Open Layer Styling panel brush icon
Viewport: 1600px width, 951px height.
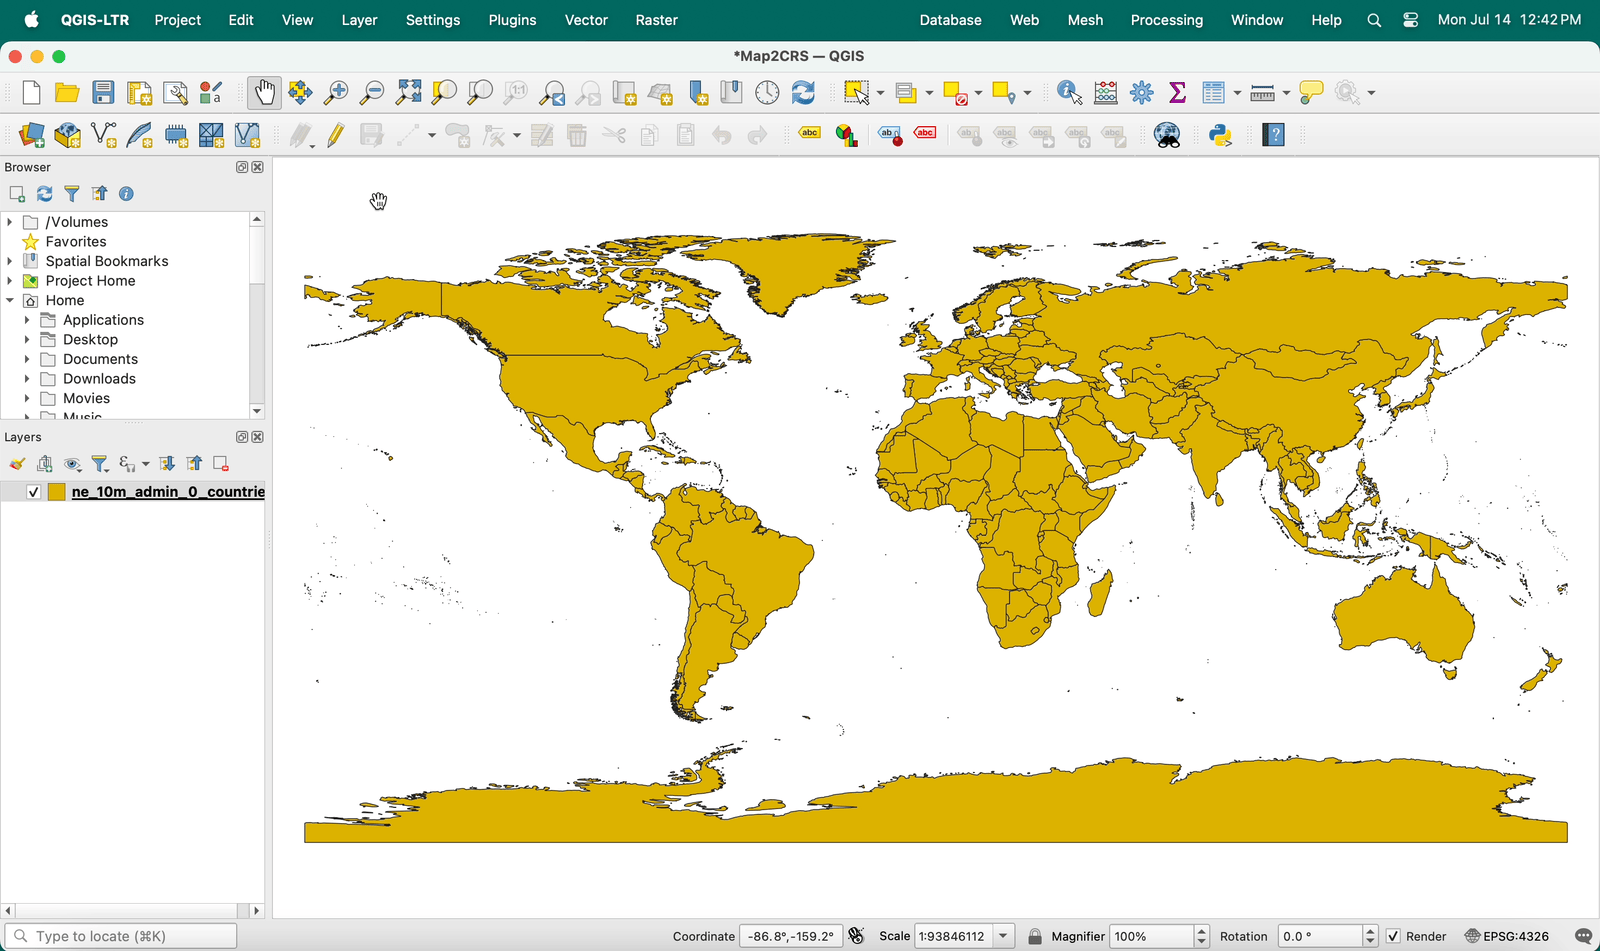[x=17, y=464]
